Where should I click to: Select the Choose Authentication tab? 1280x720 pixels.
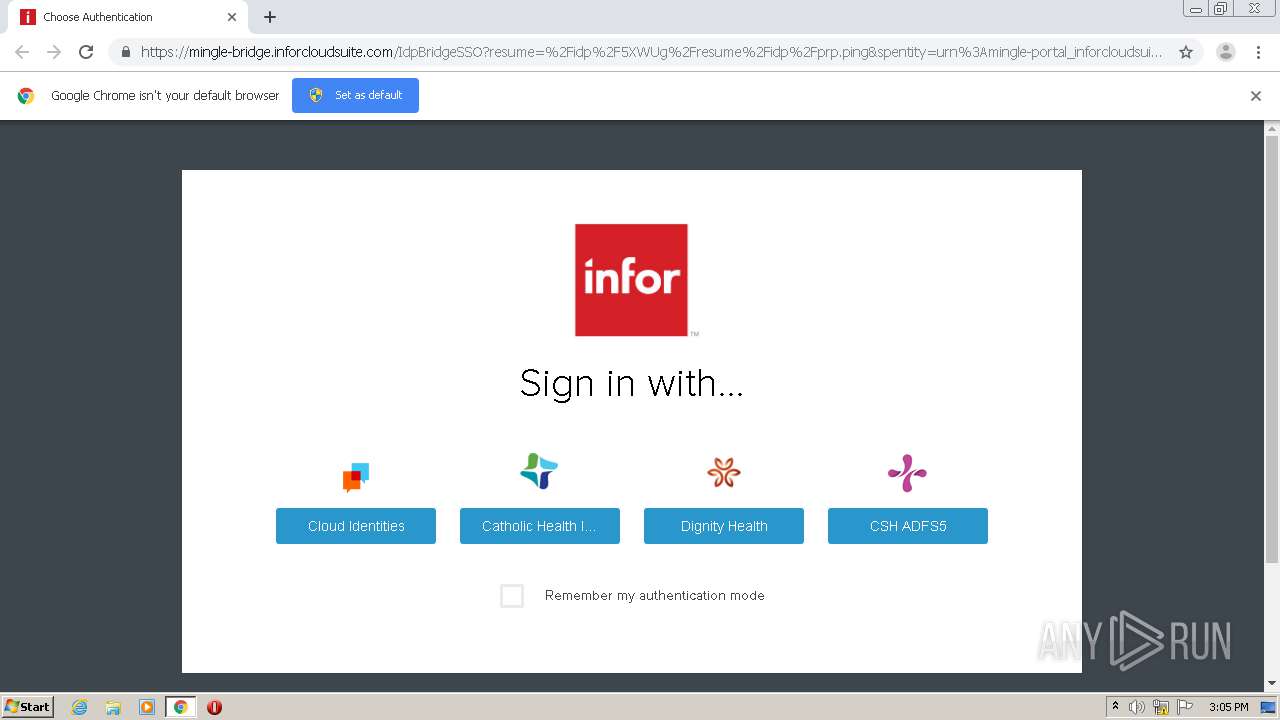click(x=128, y=17)
